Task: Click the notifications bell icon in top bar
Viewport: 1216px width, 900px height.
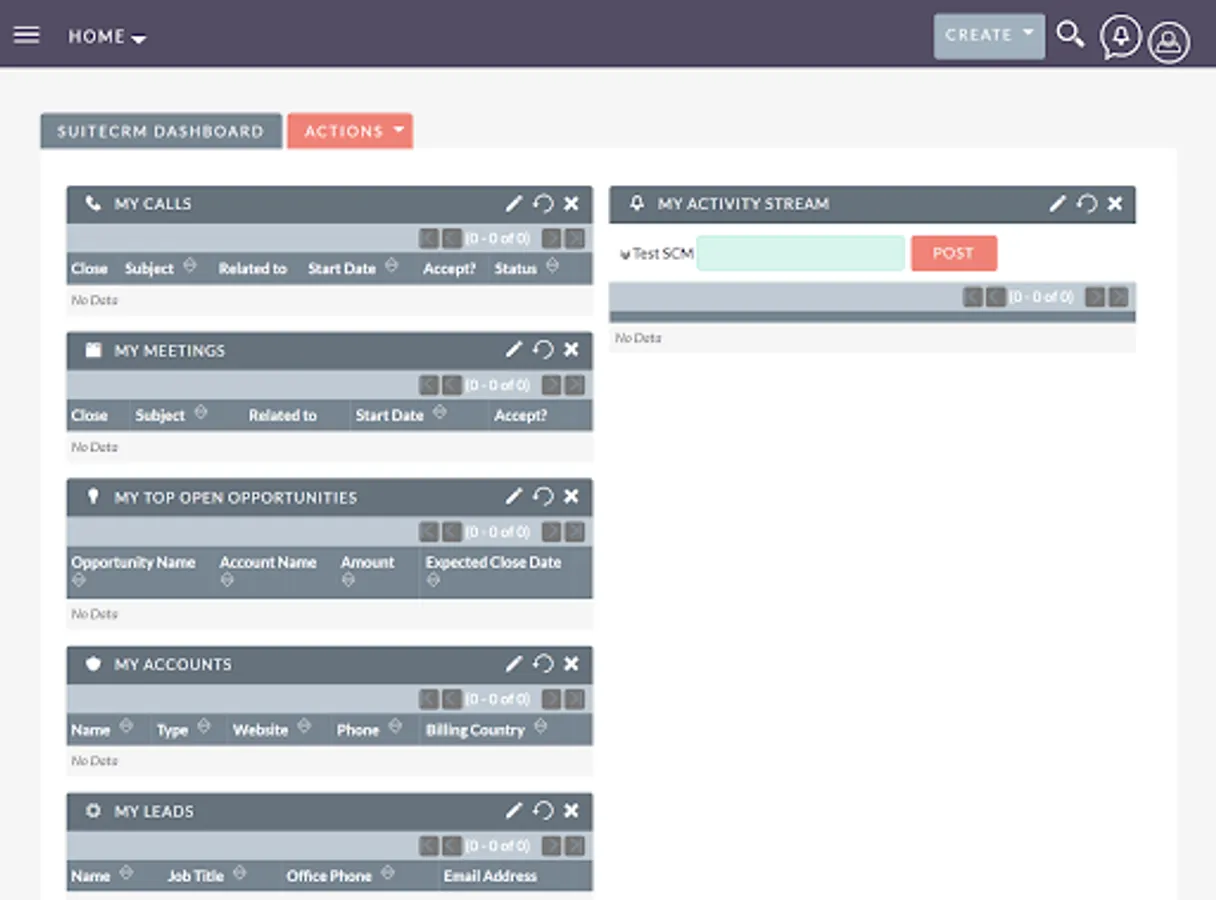Action: (1120, 36)
